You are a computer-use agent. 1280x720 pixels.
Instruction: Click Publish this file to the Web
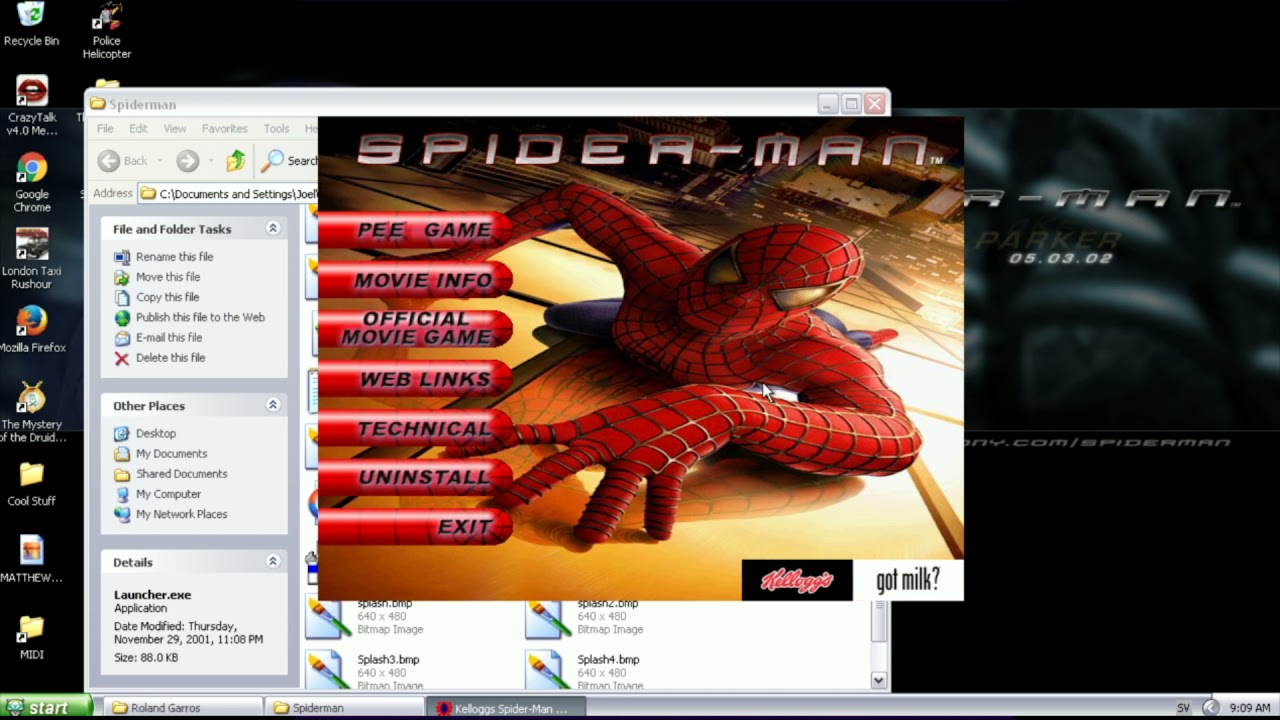tap(200, 317)
